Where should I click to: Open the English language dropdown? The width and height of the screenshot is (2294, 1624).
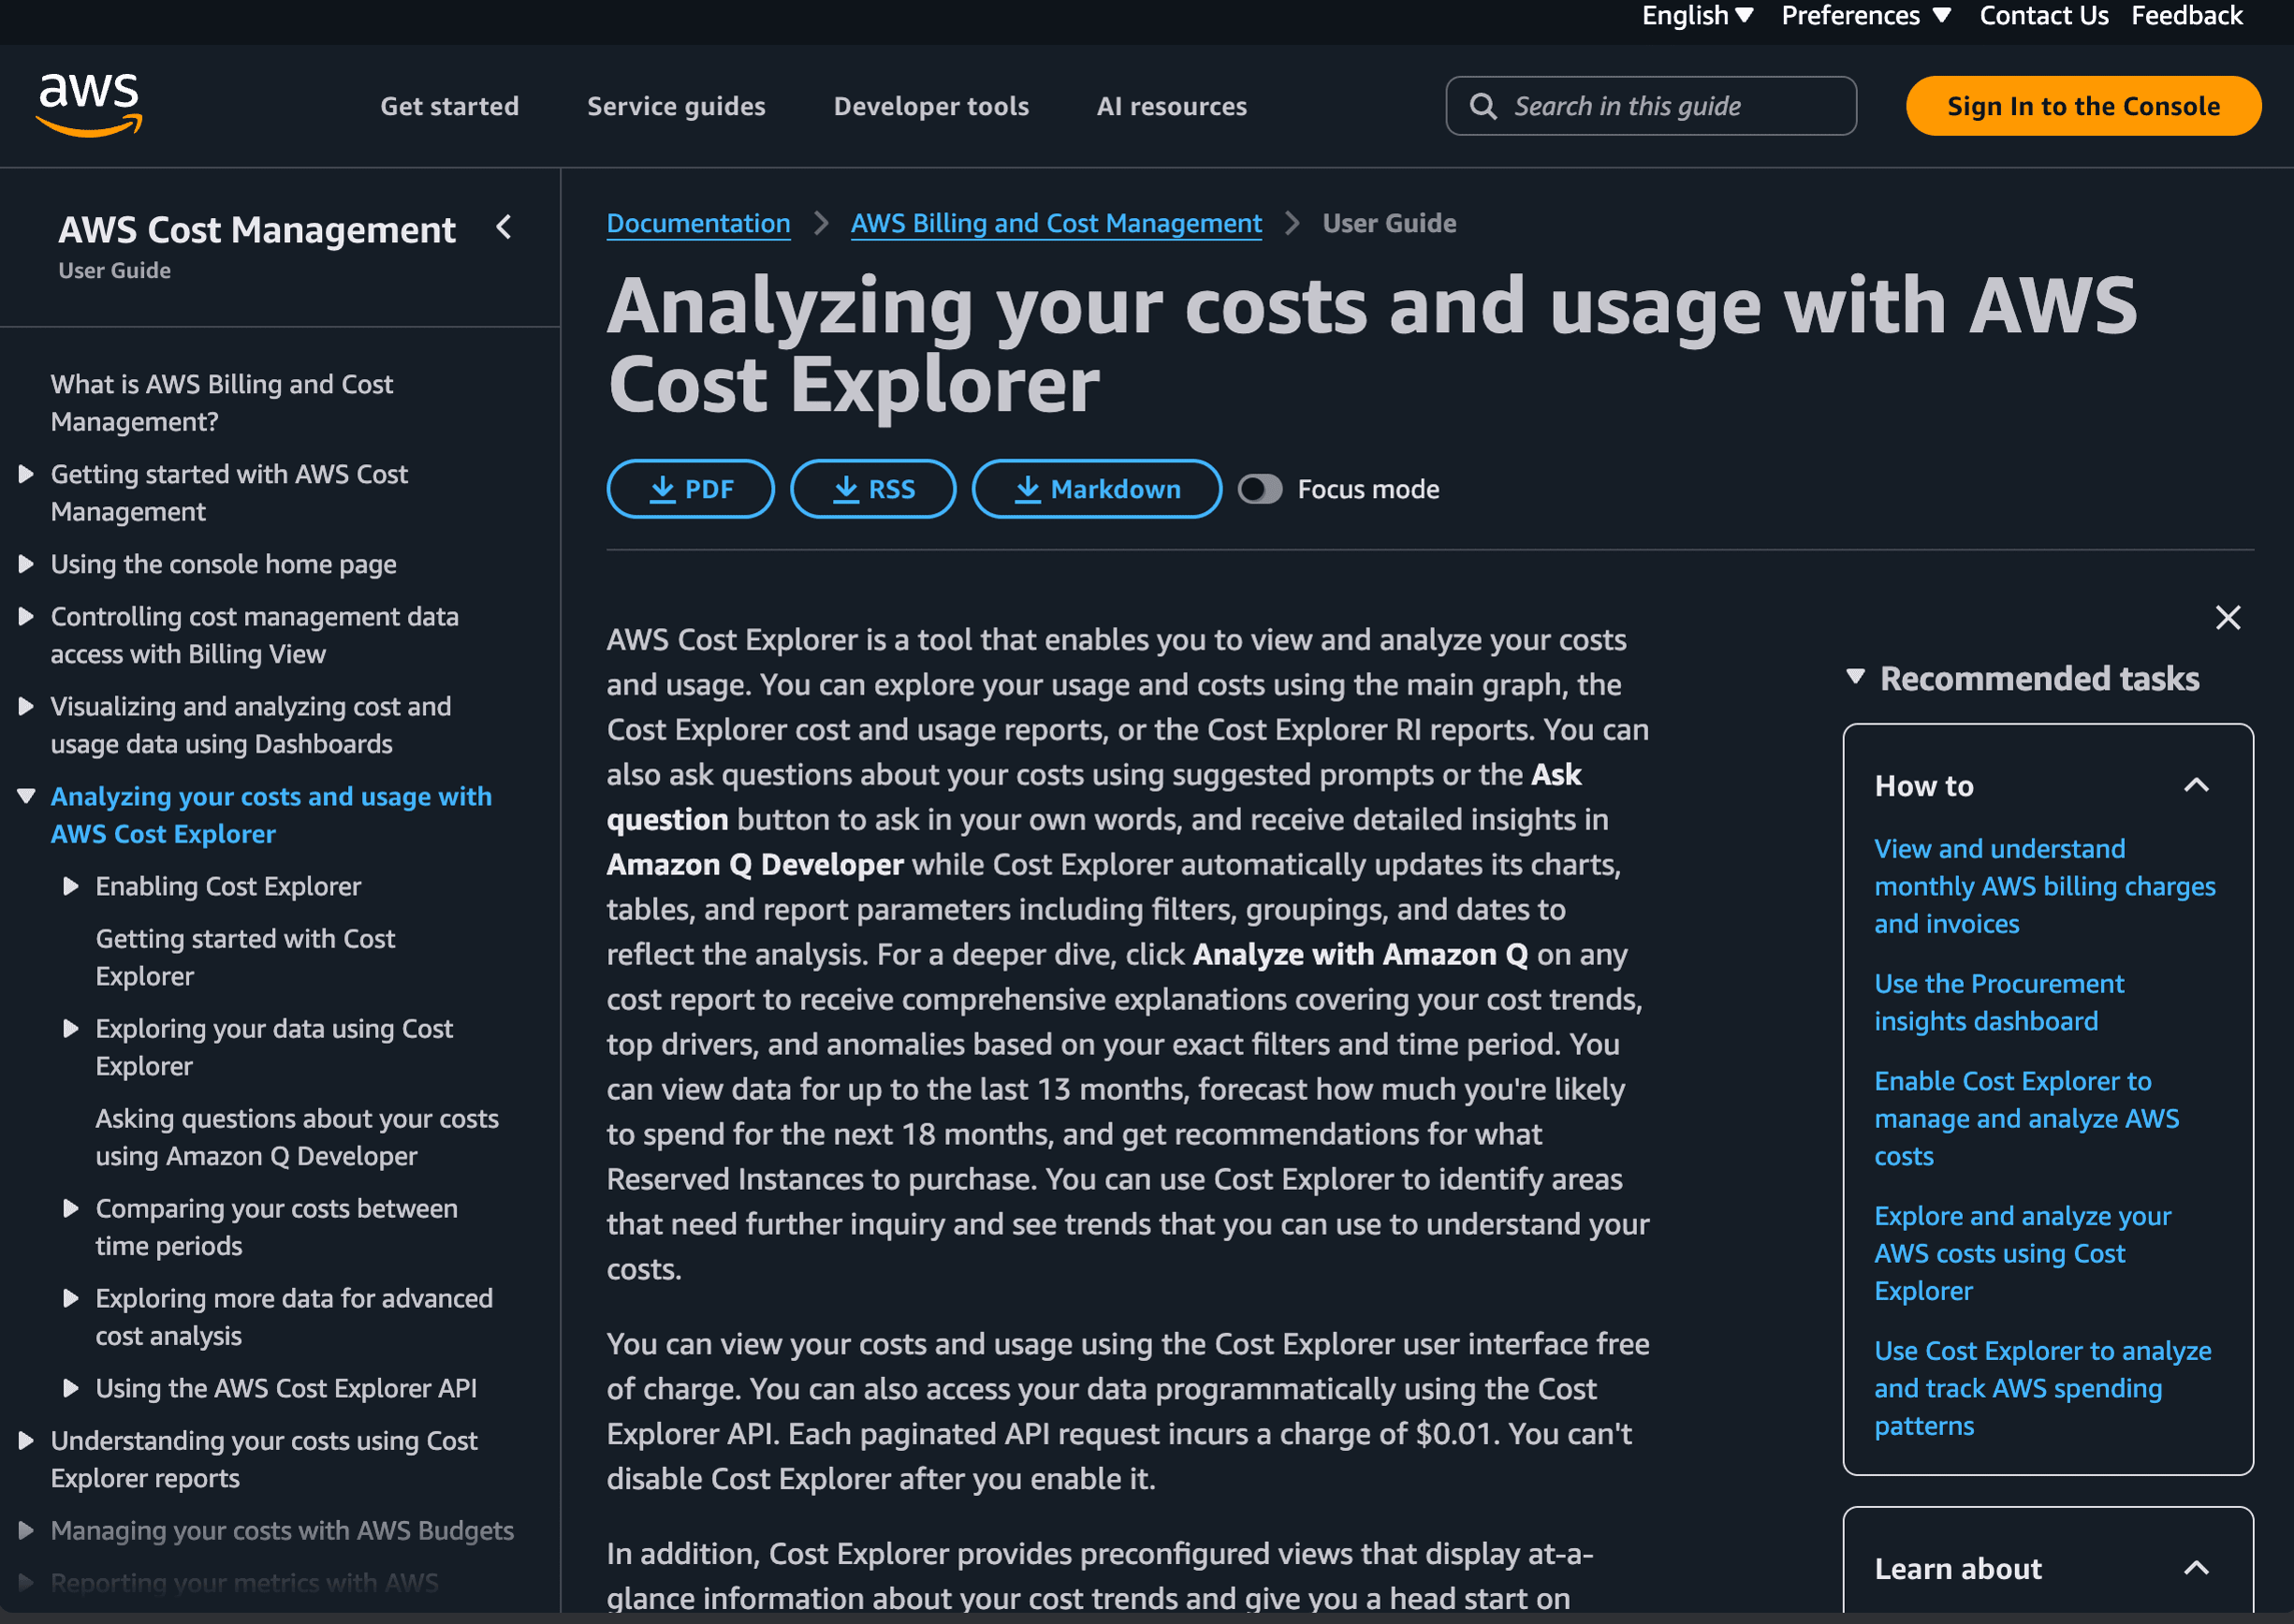coord(1697,15)
